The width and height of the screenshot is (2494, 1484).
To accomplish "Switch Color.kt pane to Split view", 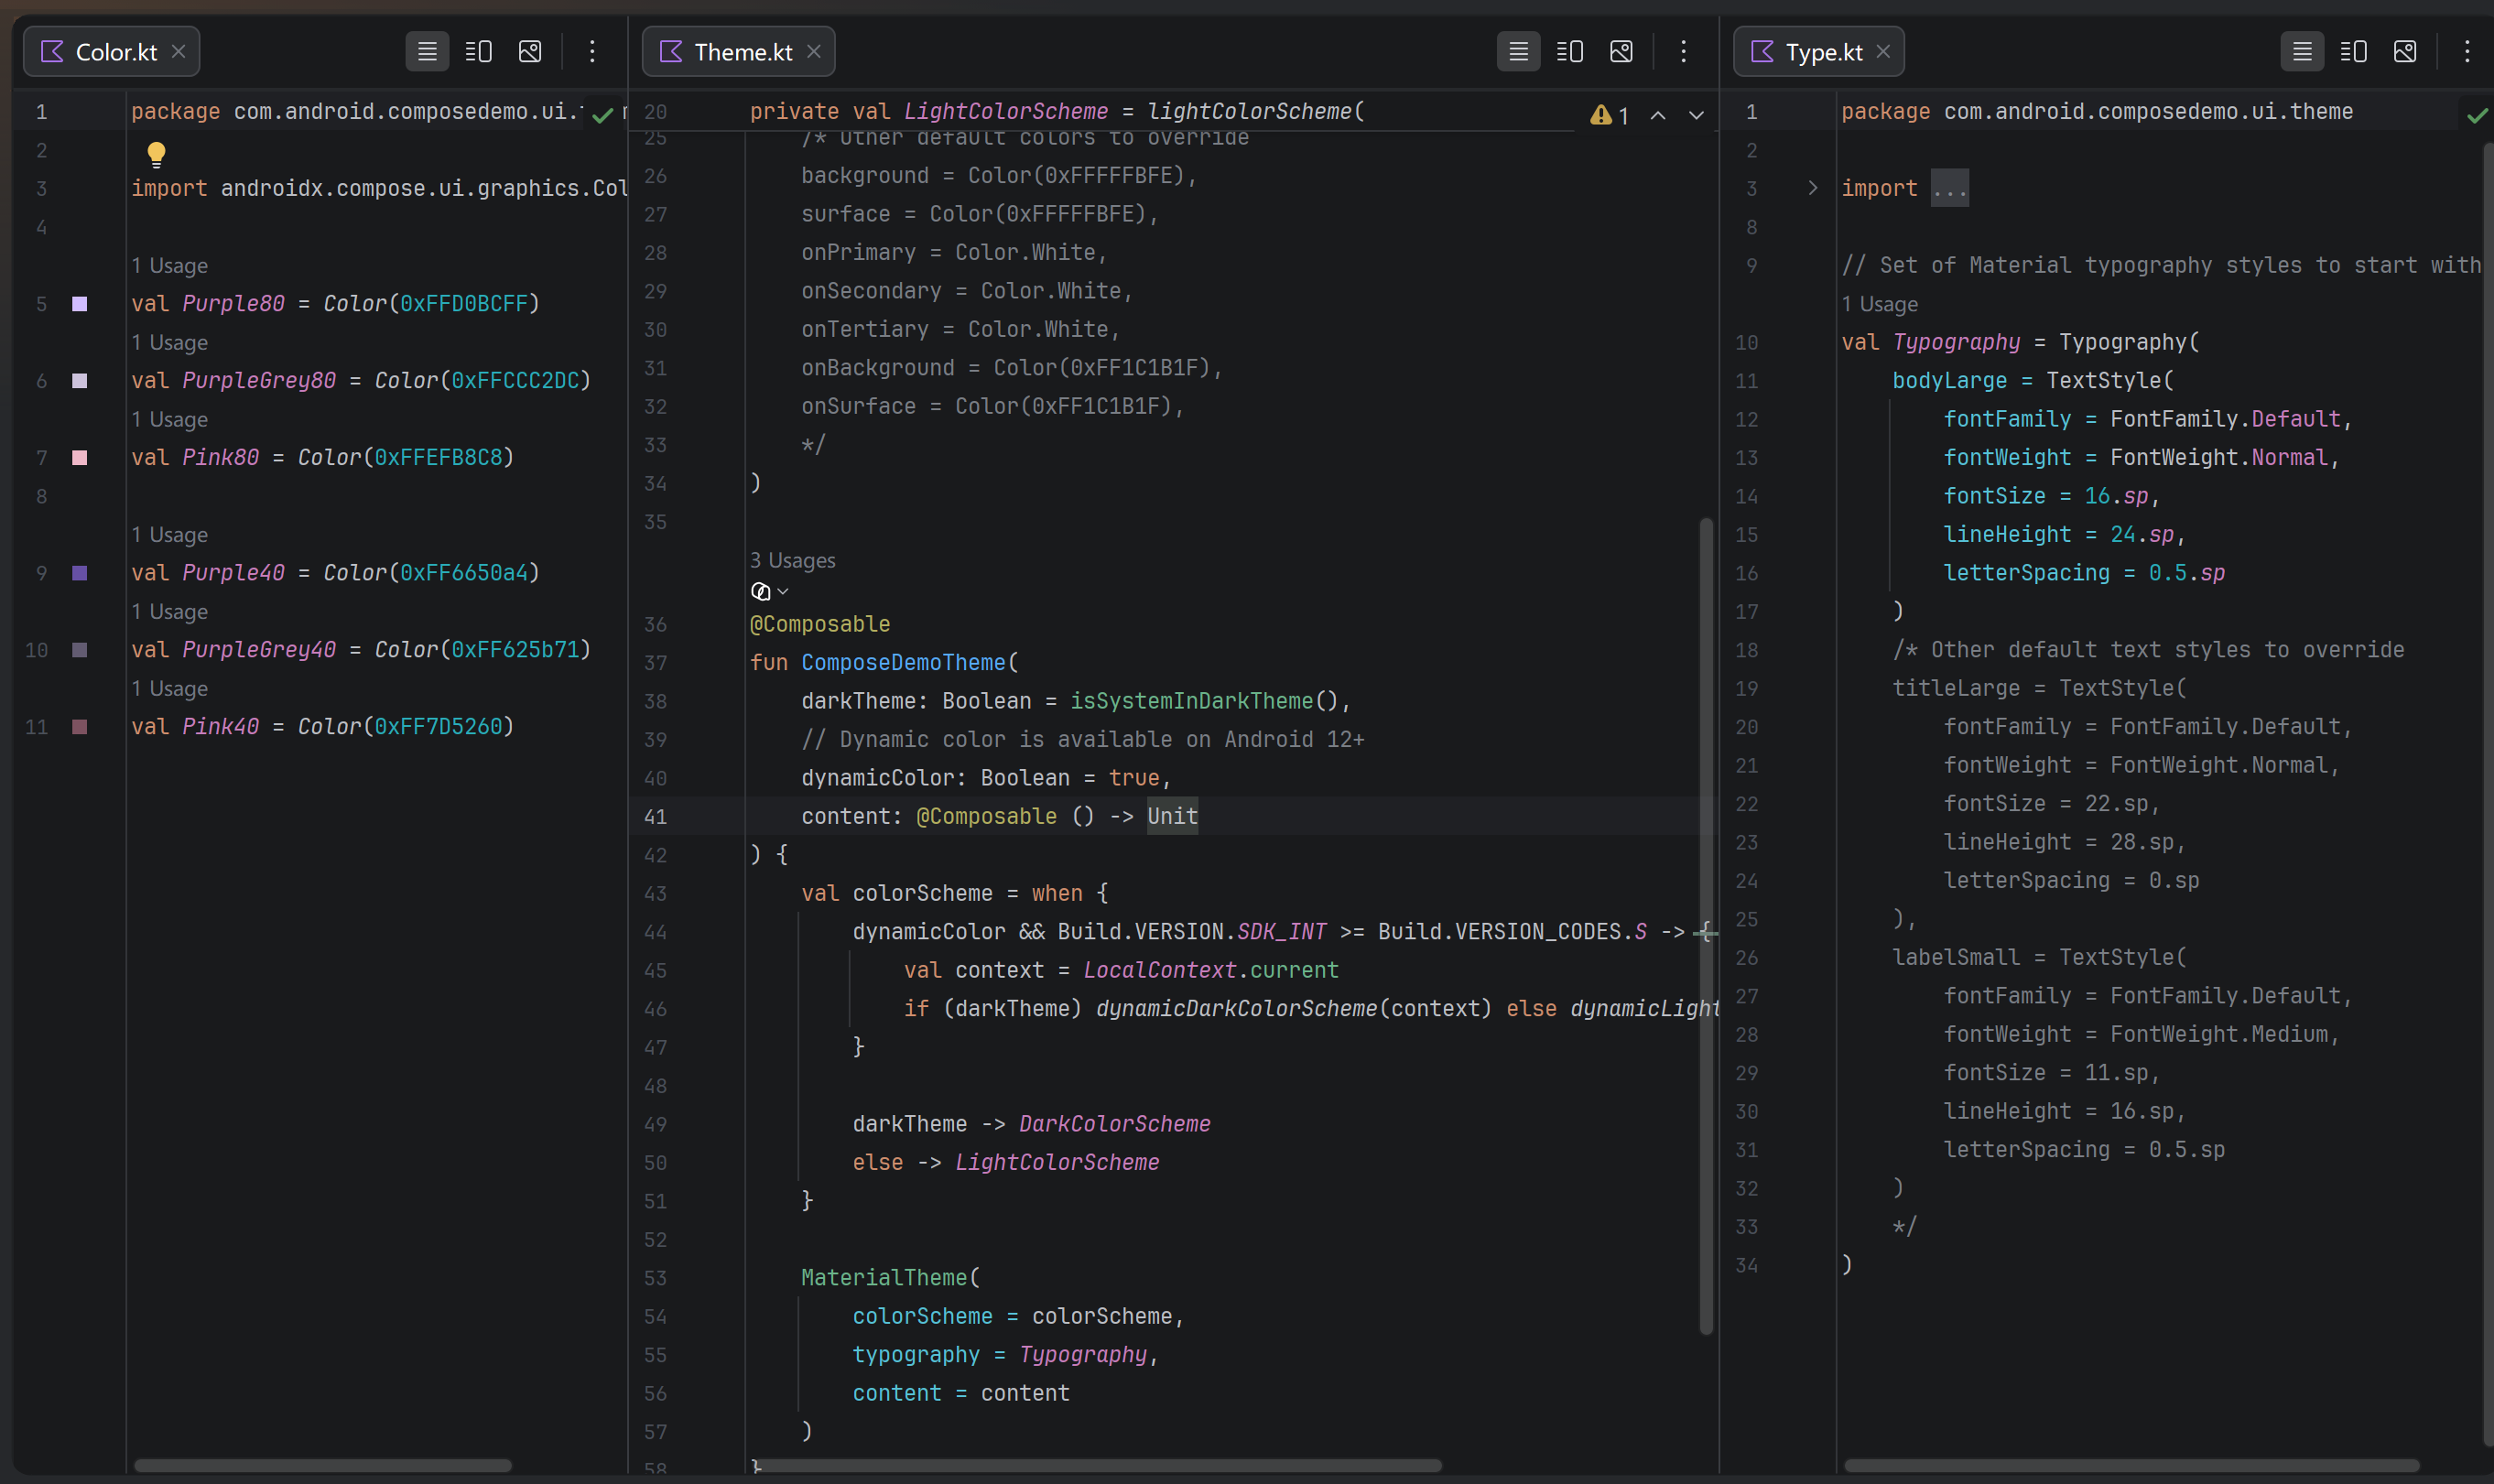I will [479, 51].
